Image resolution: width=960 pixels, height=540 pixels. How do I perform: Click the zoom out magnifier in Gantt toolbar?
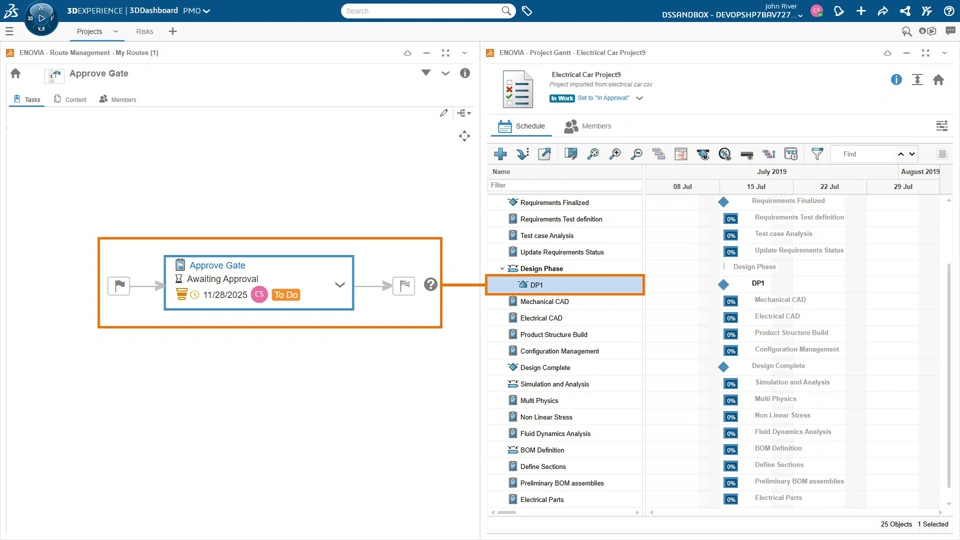click(637, 154)
